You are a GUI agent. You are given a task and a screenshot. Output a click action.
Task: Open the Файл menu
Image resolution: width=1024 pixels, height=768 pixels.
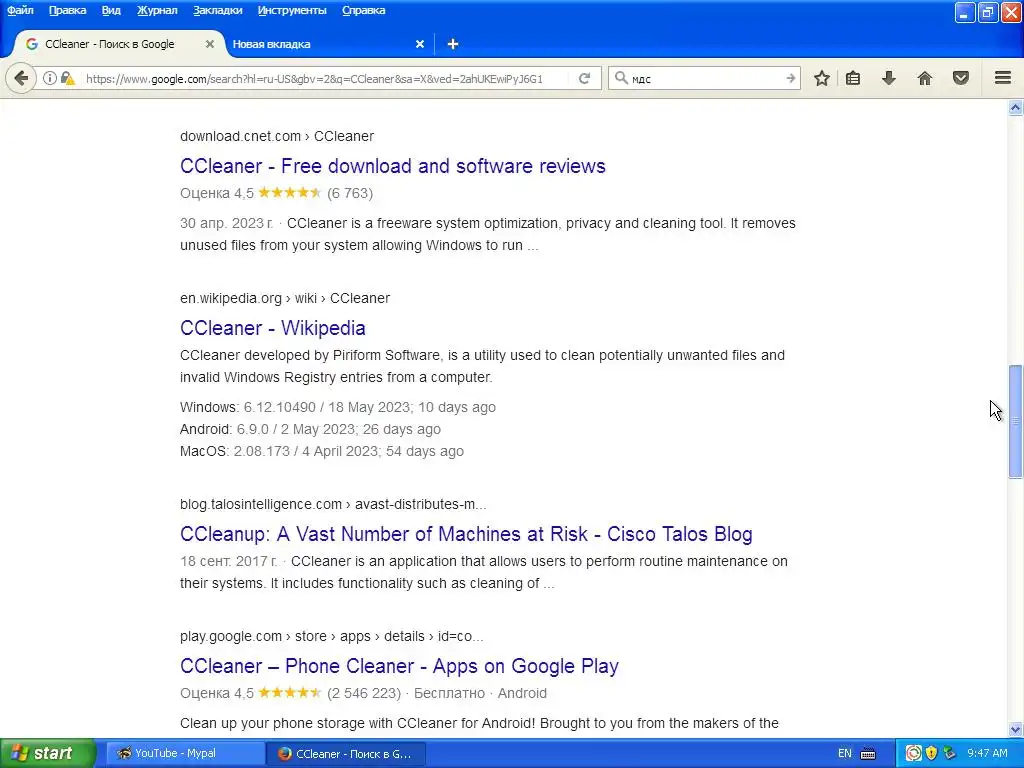click(20, 10)
